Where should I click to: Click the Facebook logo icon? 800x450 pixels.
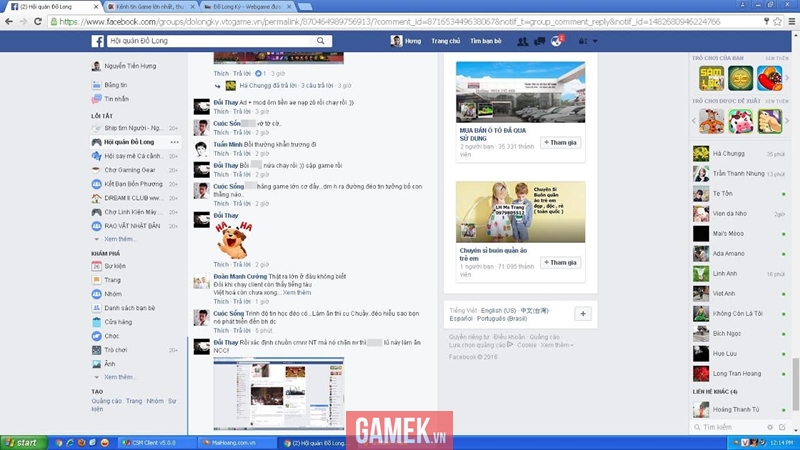coord(97,41)
